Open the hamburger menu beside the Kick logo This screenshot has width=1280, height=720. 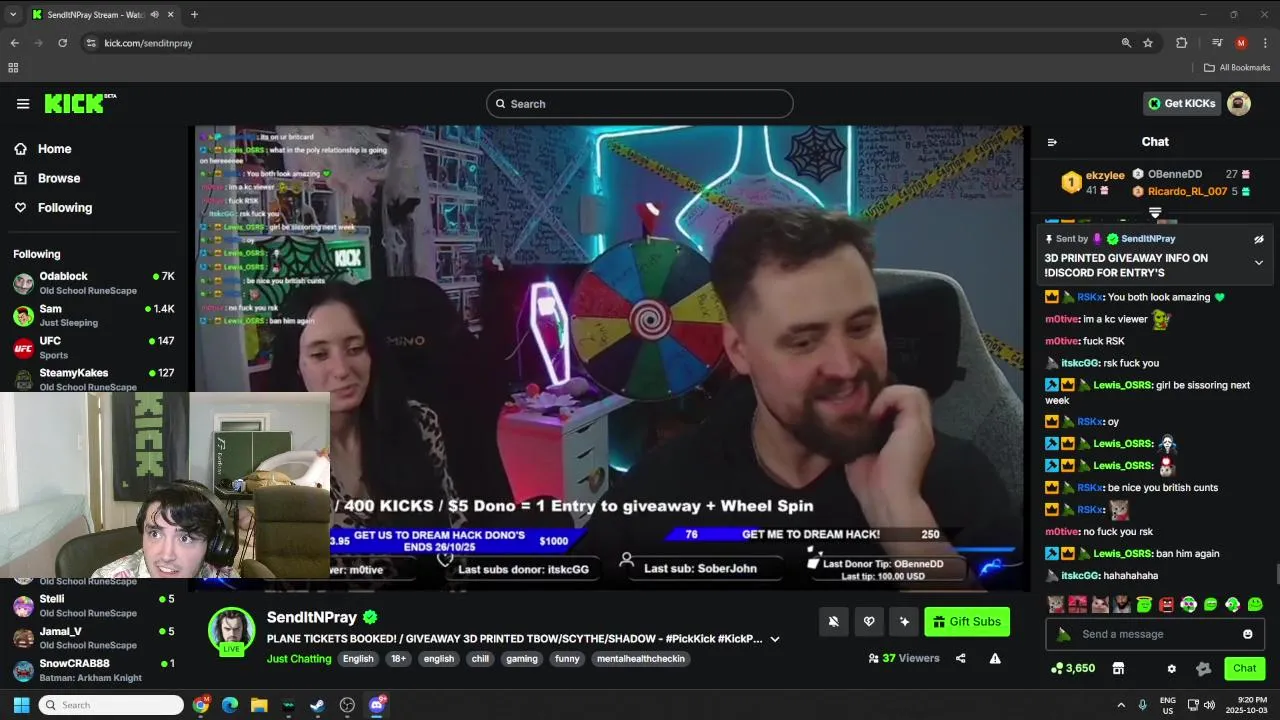(x=23, y=104)
